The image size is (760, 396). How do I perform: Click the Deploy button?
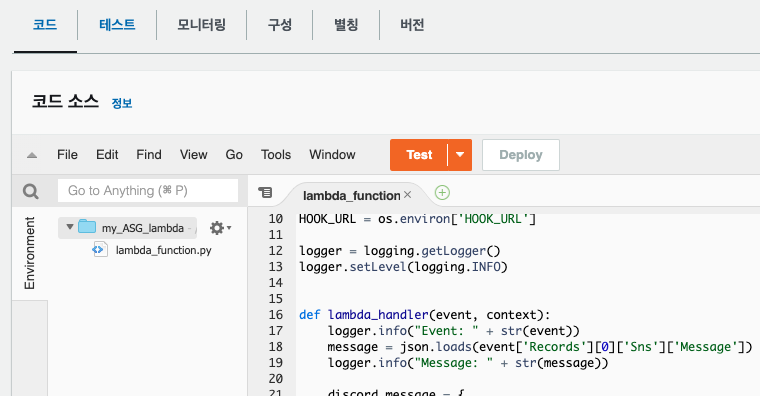point(521,155)
